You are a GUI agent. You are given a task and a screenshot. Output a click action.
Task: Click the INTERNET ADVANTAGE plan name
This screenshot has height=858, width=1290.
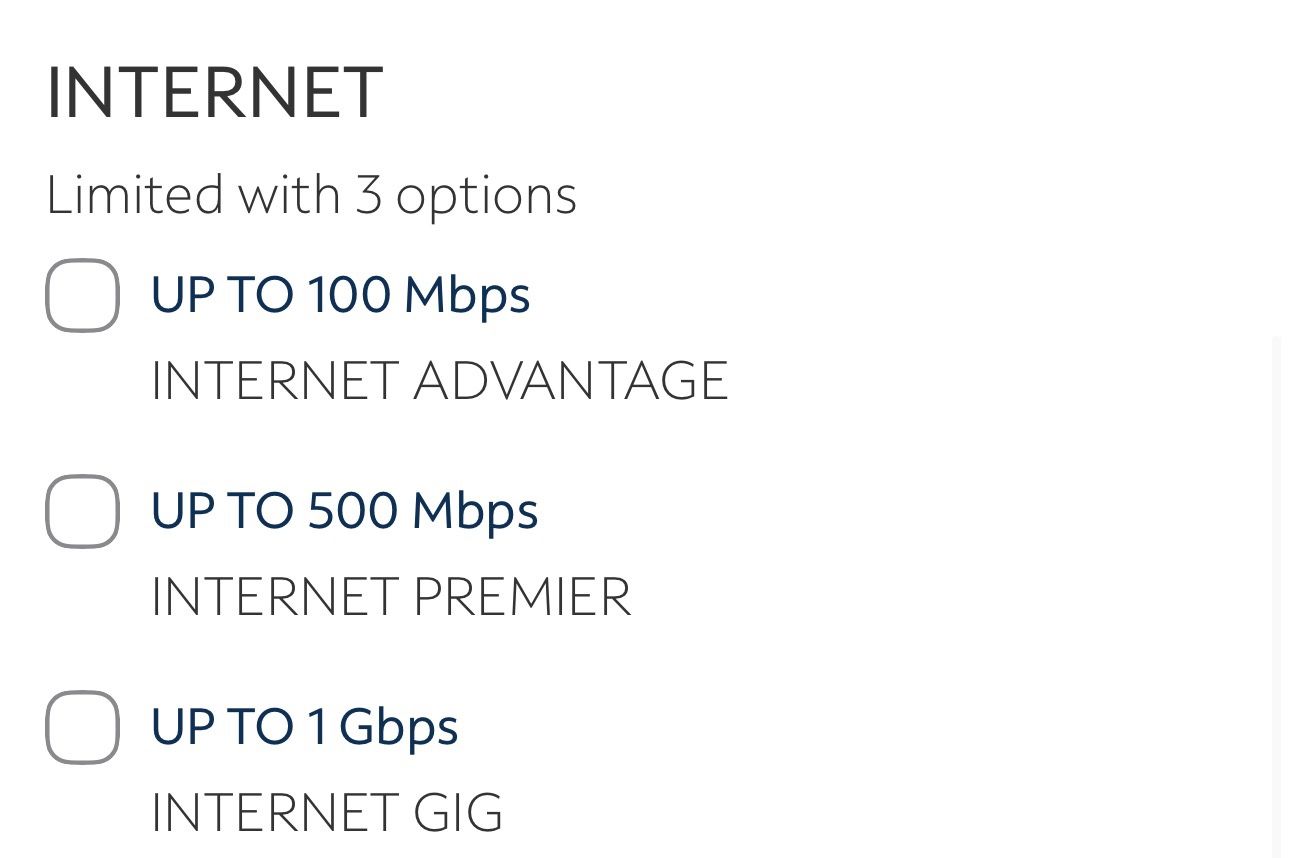(x=439, y=381)
